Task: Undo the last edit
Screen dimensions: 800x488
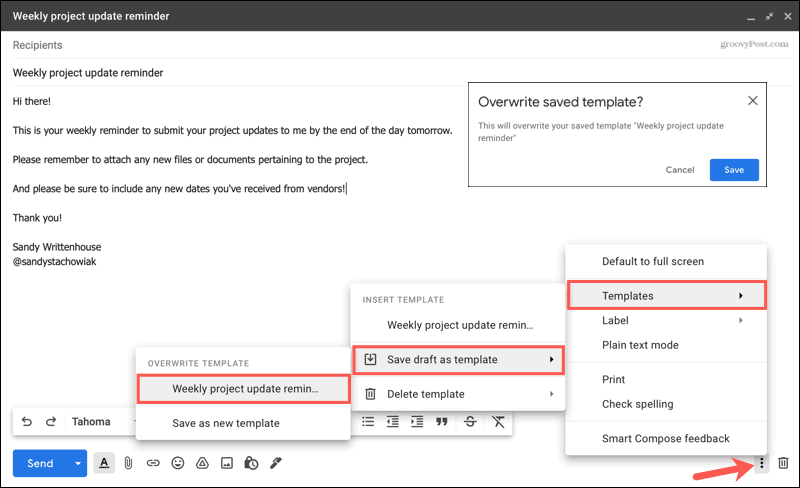Action: (27, 422)
